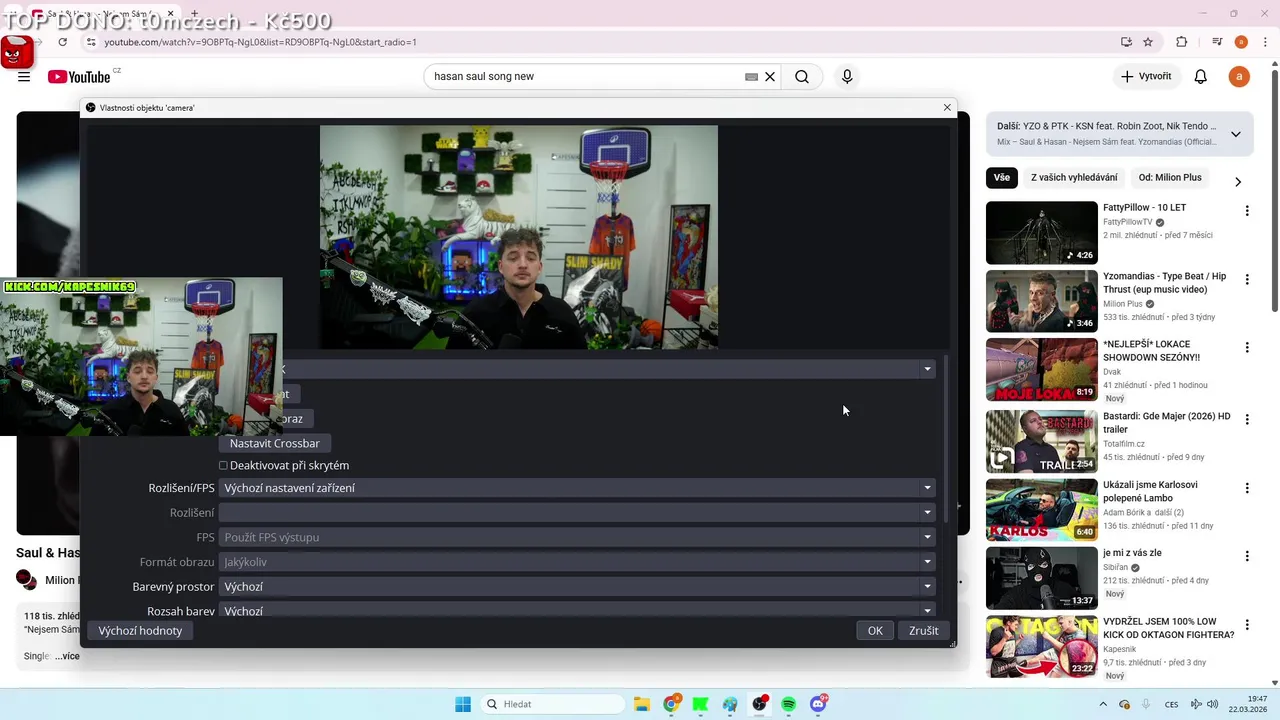The height and width of the screenshot is (720, 1280).
Task: Switch to OBS Studio in the taskbar
Action: click(x=760, y=704)
